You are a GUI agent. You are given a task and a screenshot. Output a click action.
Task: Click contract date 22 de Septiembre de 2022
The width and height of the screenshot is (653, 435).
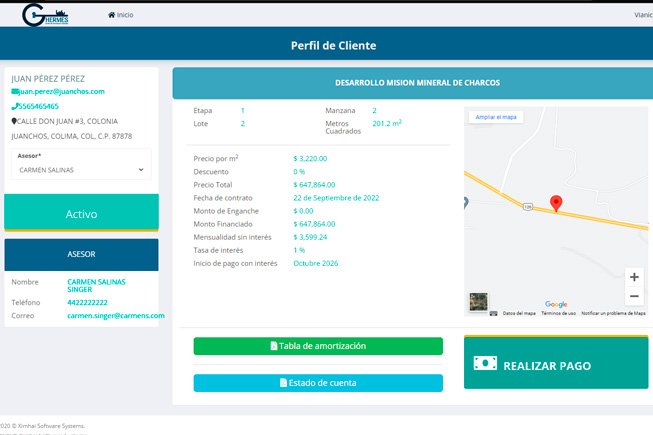pos(336,198)
